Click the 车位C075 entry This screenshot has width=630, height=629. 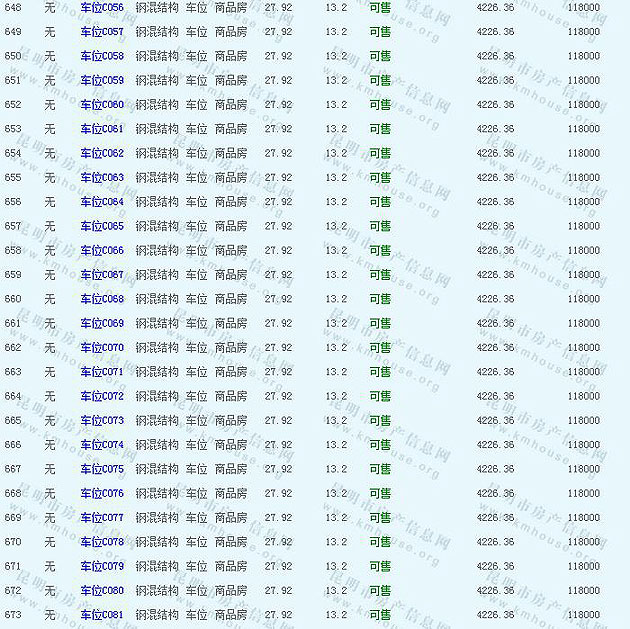(x=102, y=469)
